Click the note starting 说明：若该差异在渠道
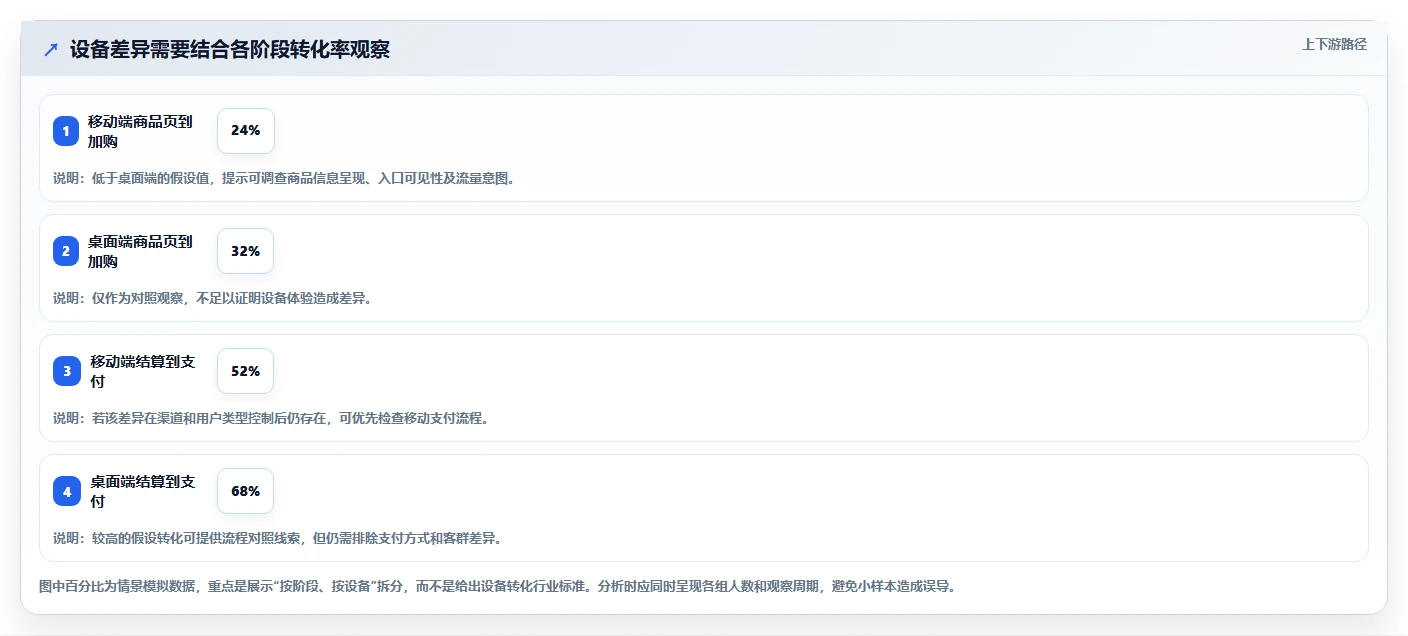Image resolution: width=1408 pixels, height=636 pixels. tap(271, 418)
